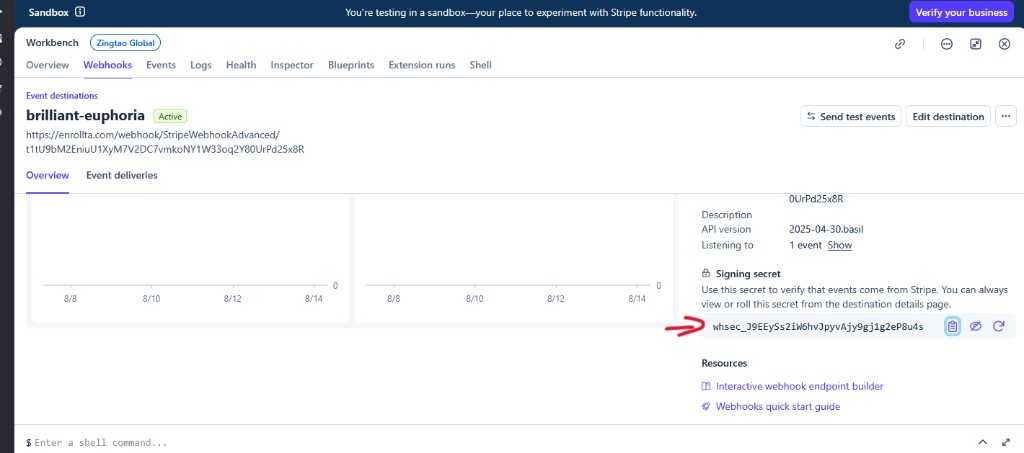Open Health tab

click(x=241, y=65)
